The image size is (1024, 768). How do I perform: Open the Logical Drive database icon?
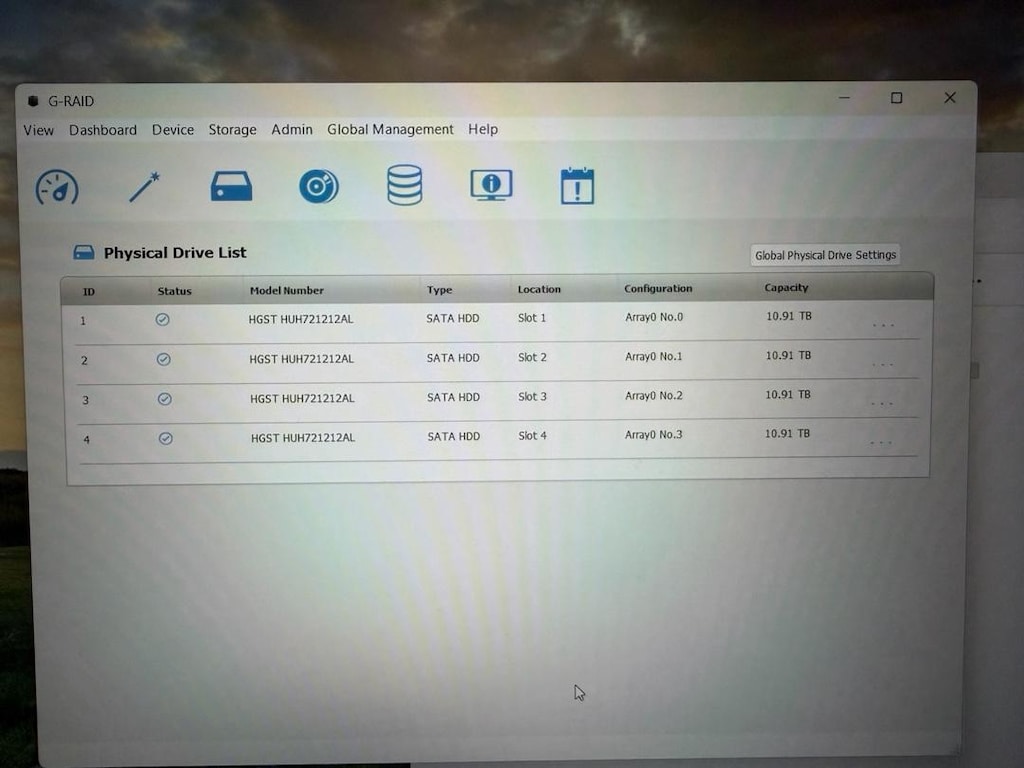coord(404,185)
